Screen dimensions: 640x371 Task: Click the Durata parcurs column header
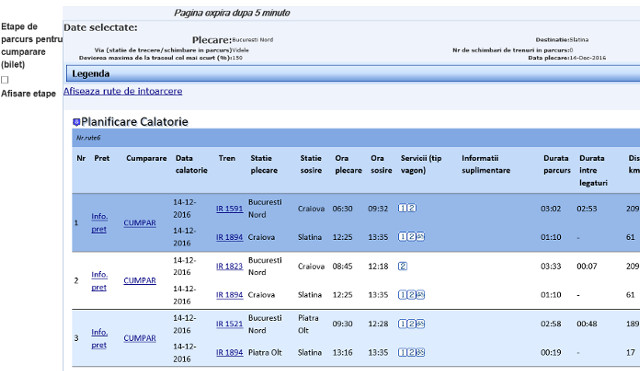[557, 164]
